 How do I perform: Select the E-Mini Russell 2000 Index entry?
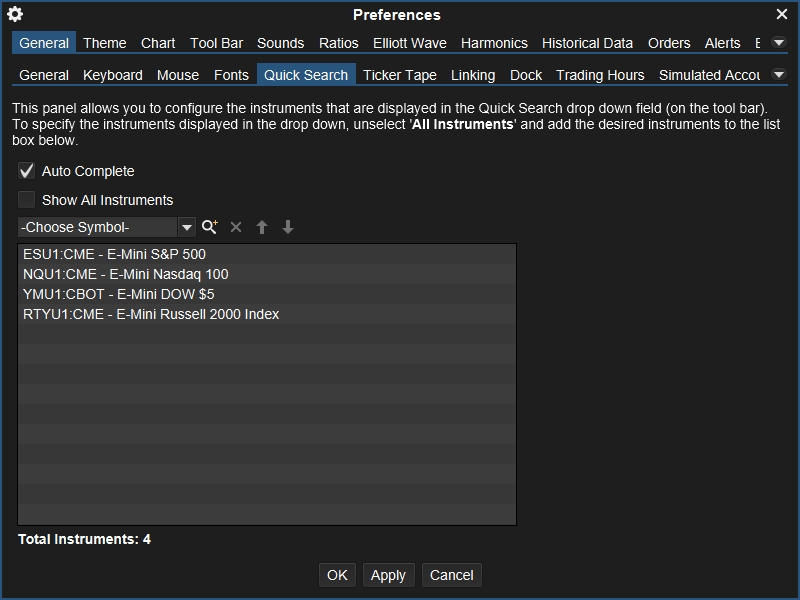151,314
